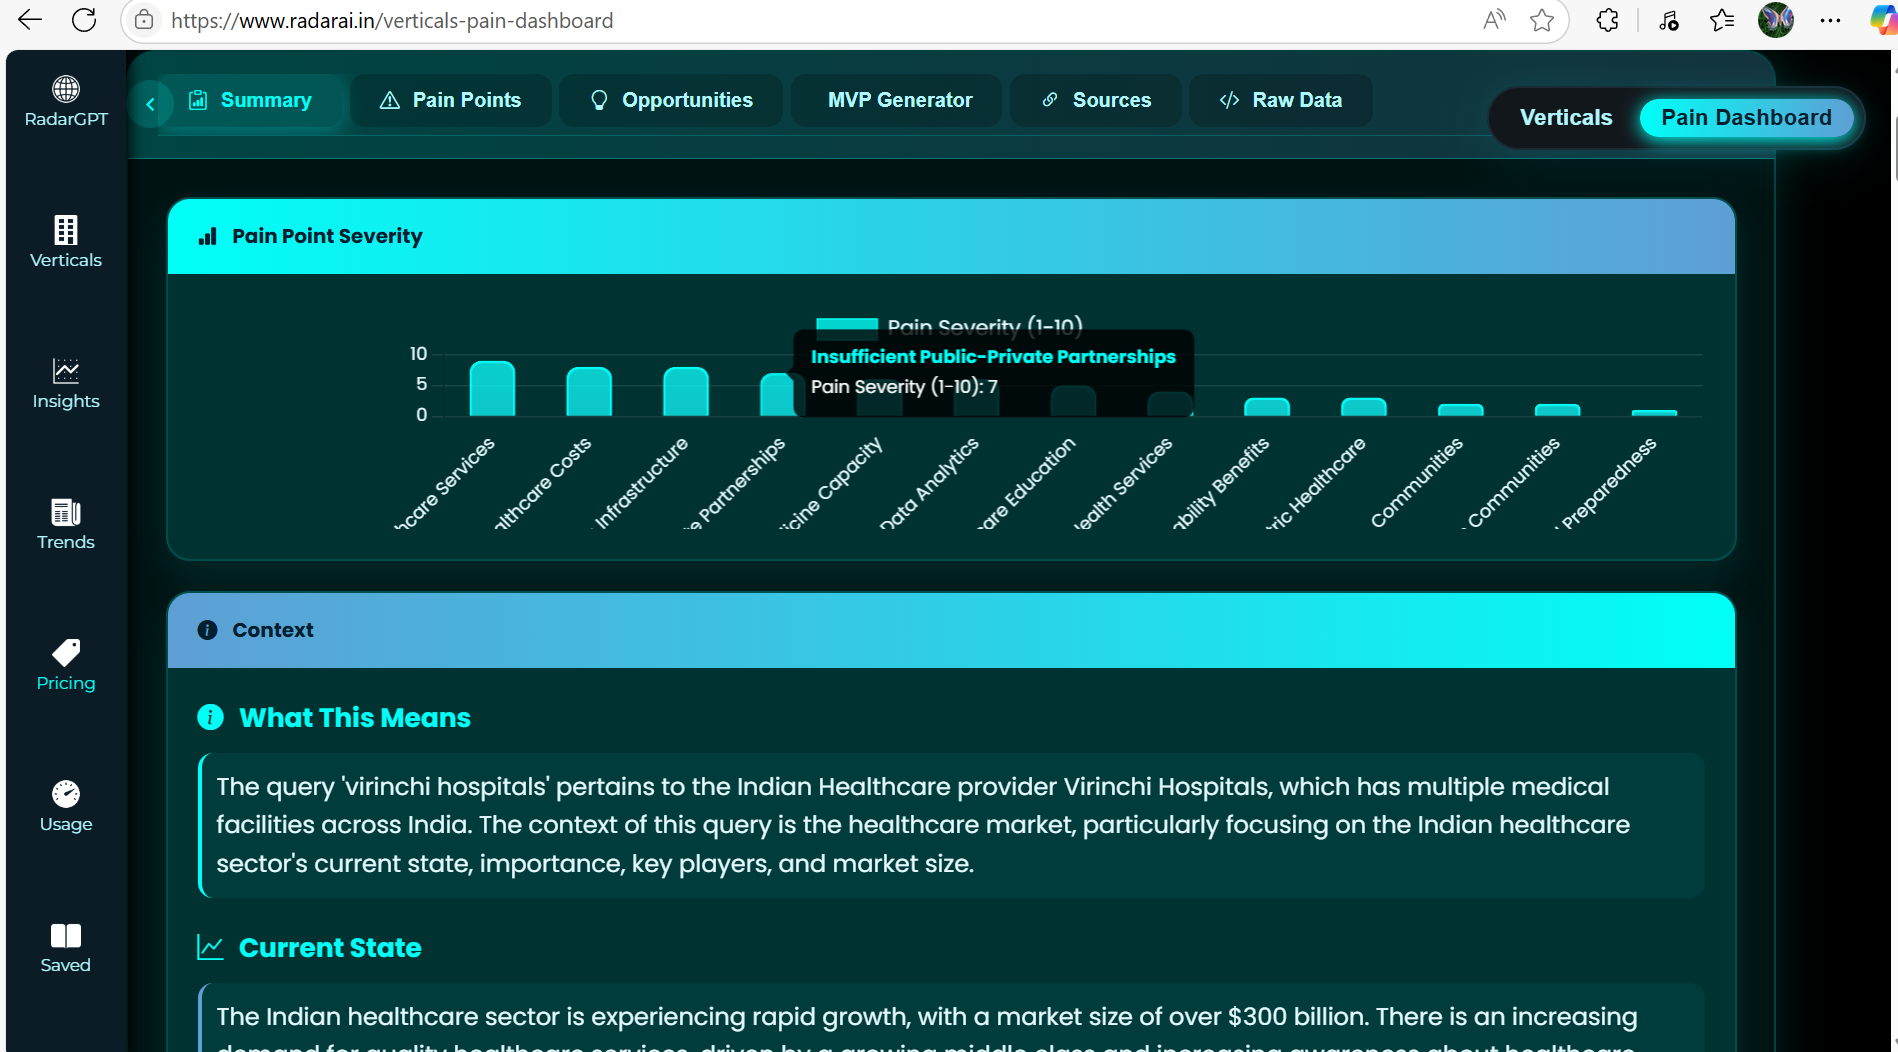Viewport: 1898px width, 1052px height.
Task: Open the browser profile avatar
Action: (1776, 20)
